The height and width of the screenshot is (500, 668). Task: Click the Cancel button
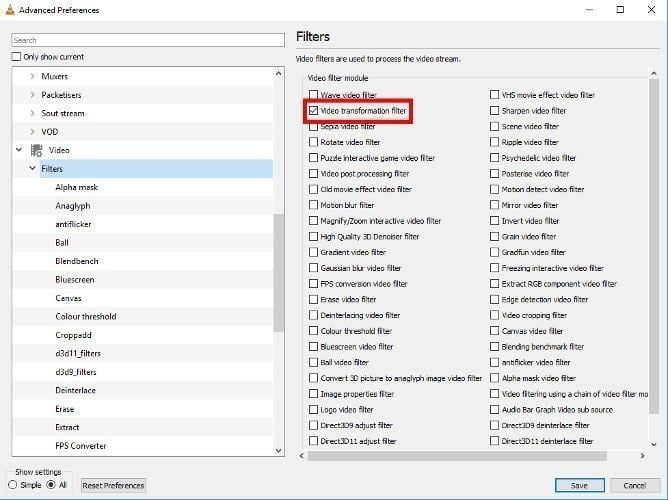(635, 486)
